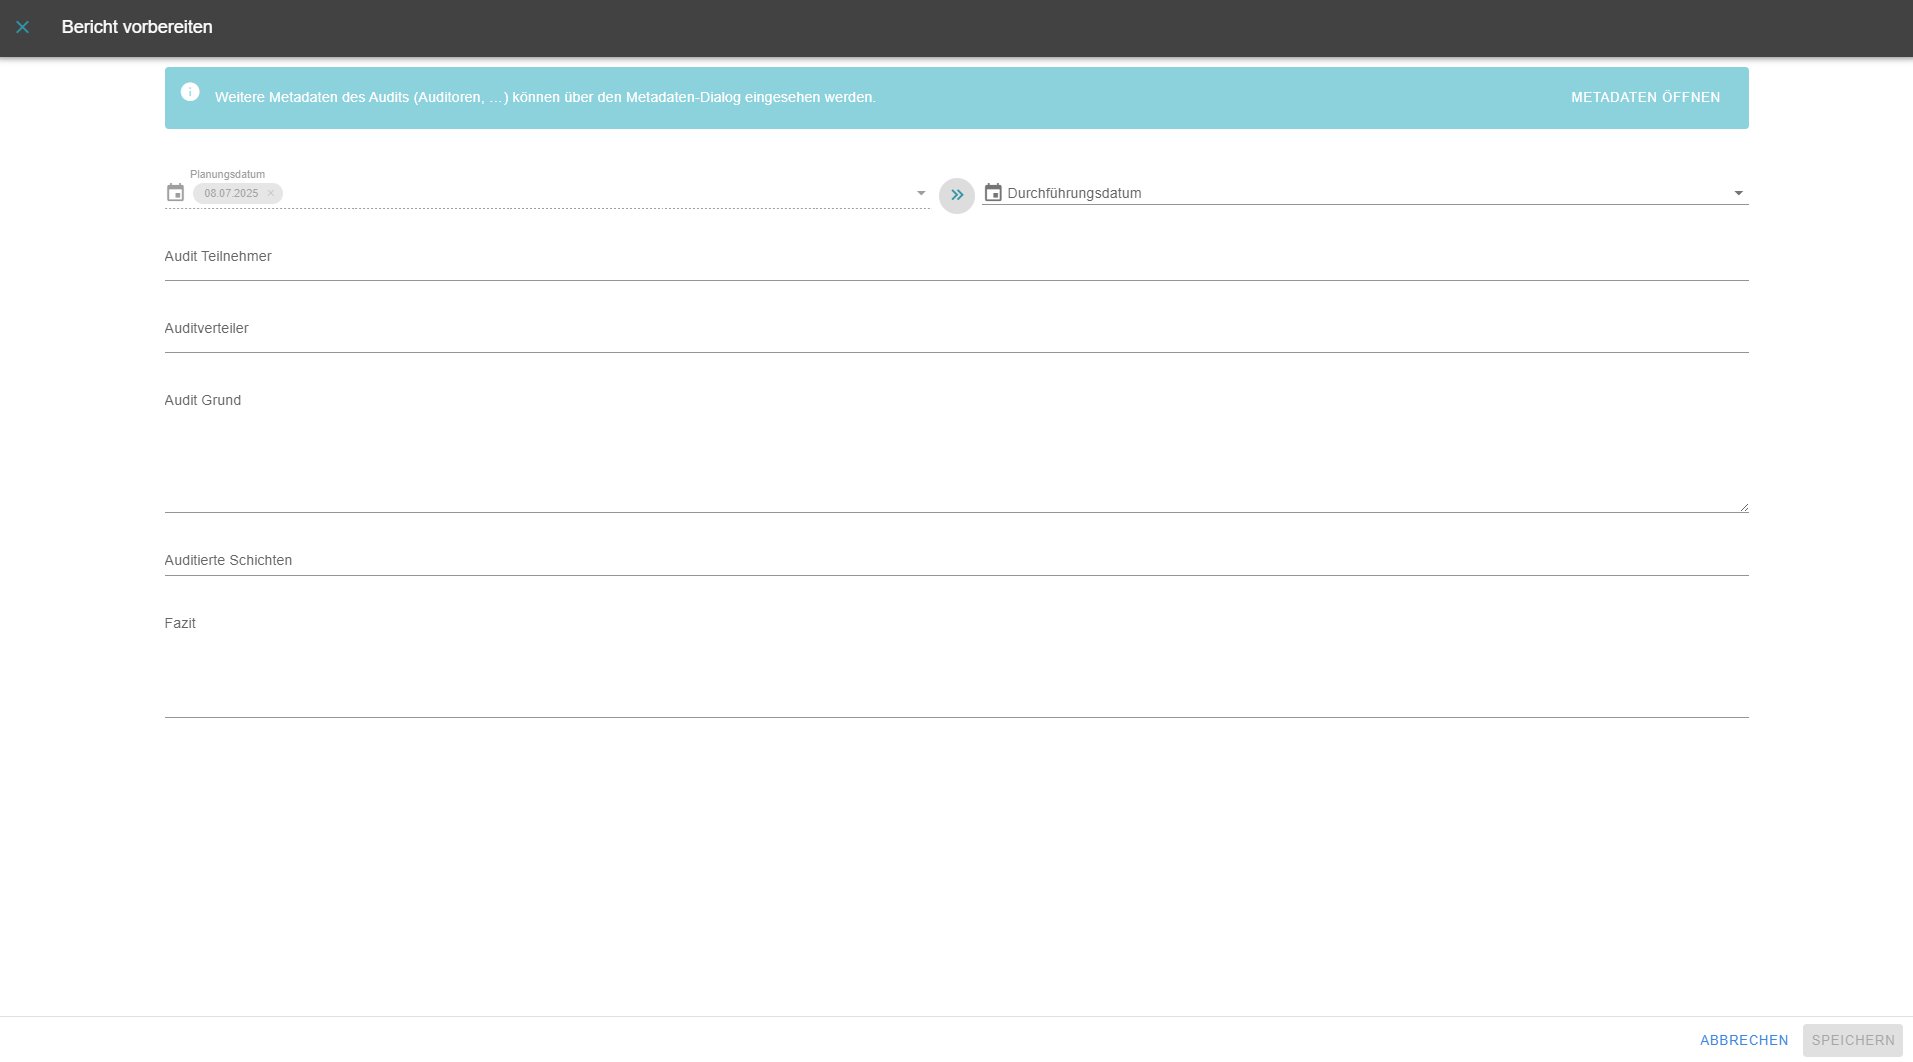Copy planning date with double-chevron button
1913x1062 pixels.
tap(957, 195)
